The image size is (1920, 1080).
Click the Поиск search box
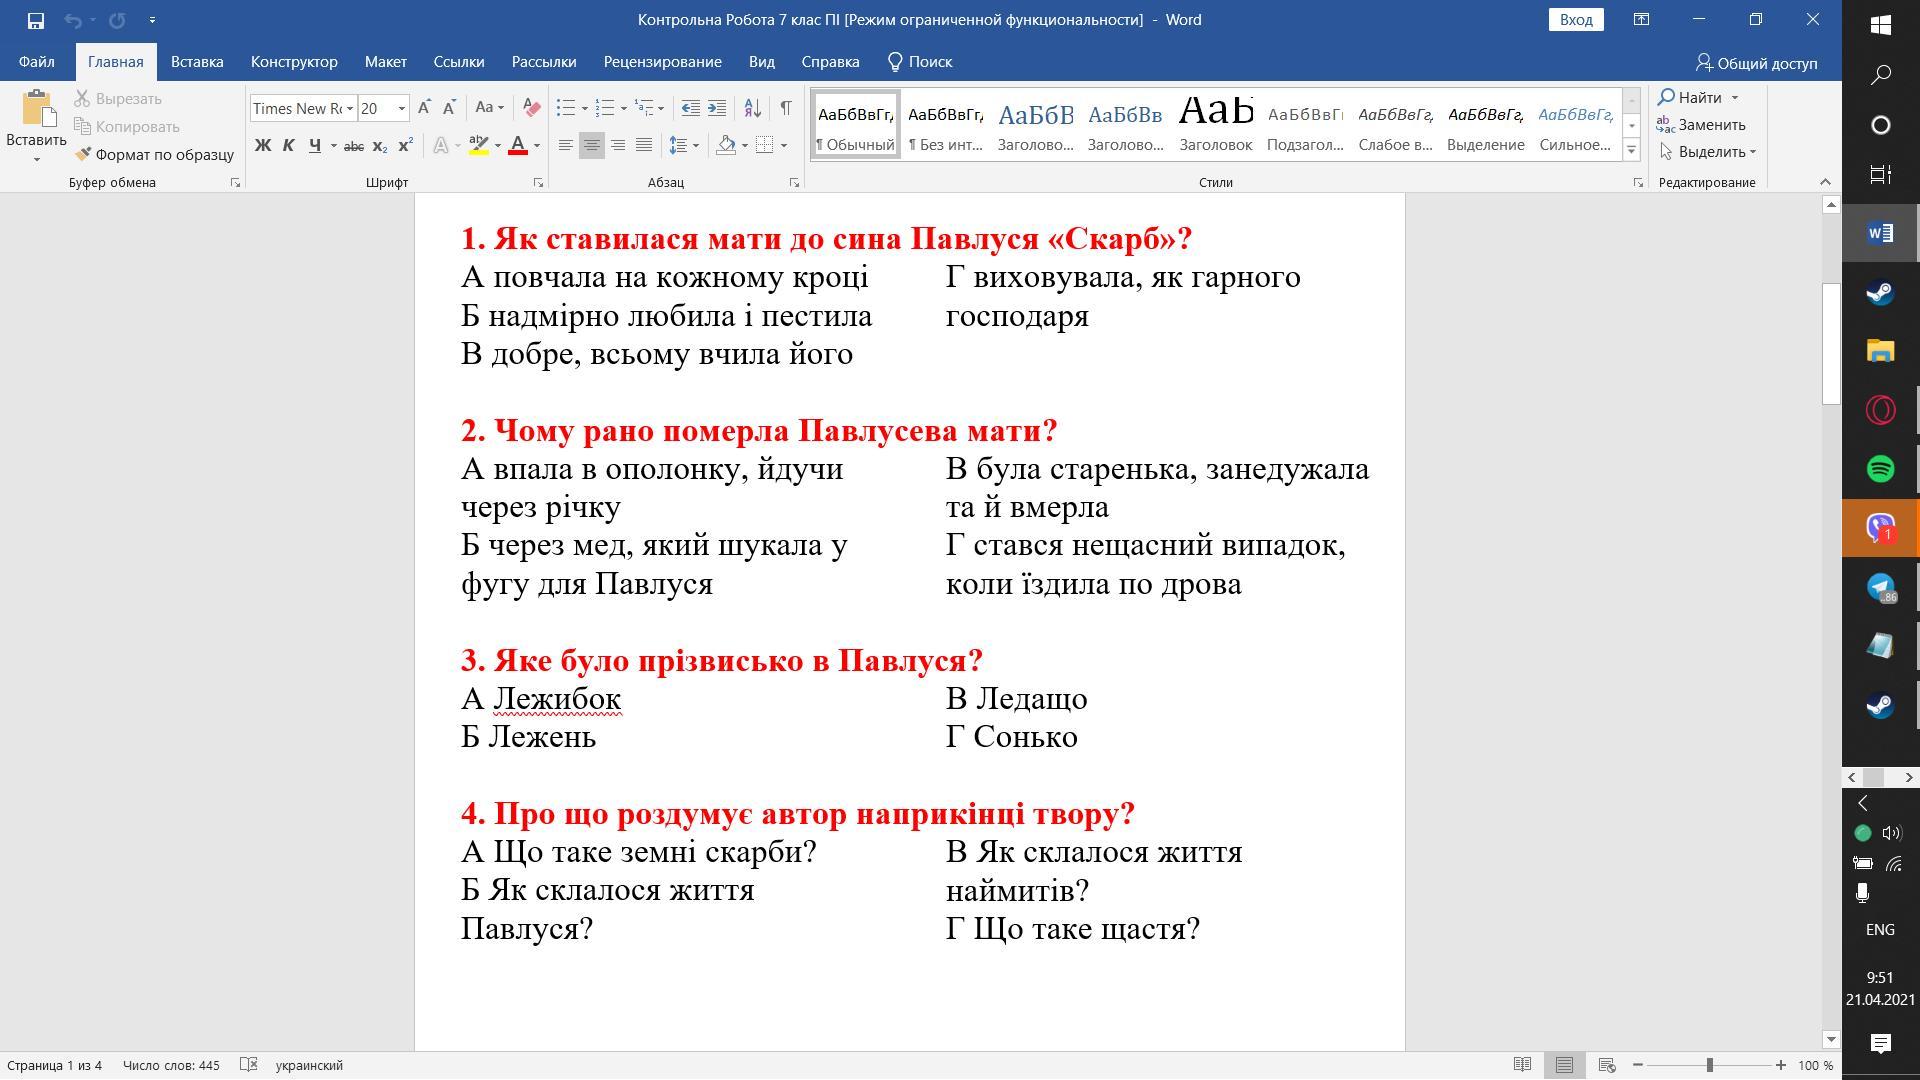tap(920, 62)
